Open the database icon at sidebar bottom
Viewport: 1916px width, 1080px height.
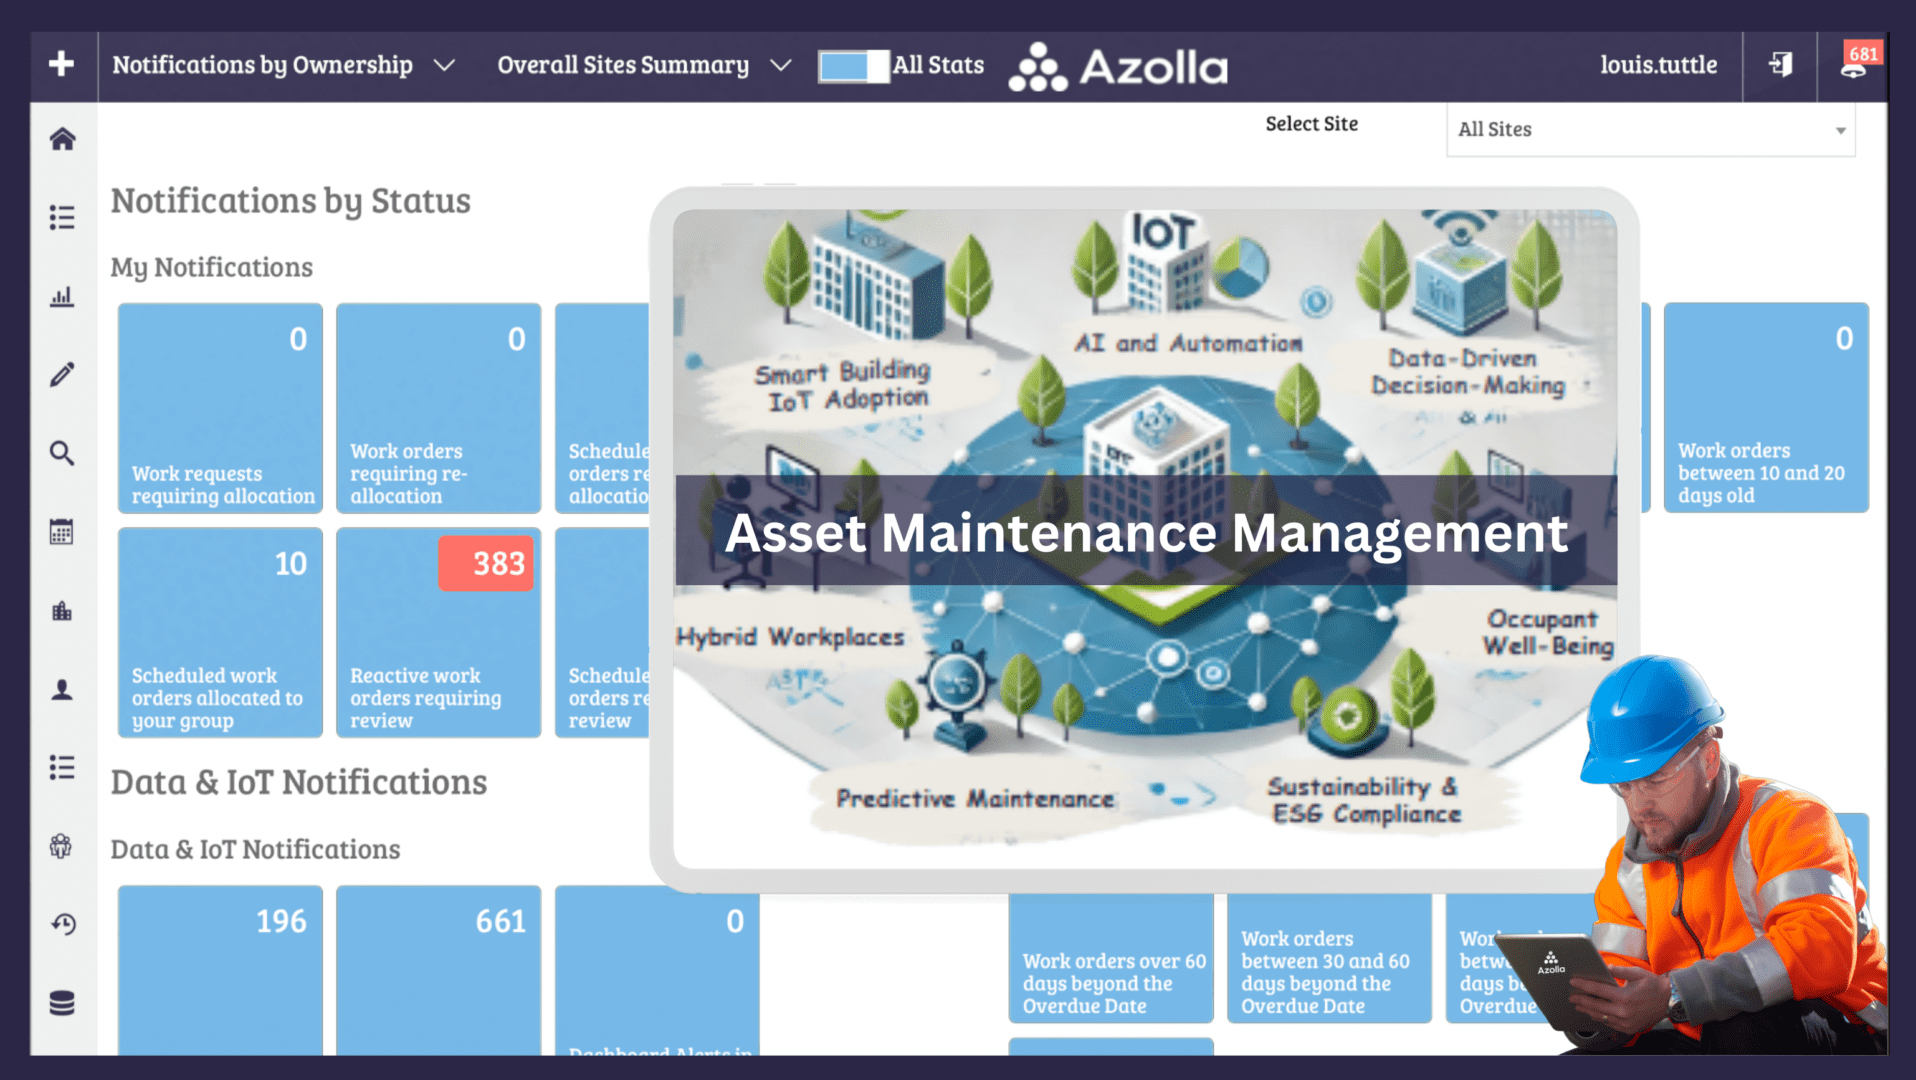pos(62,1003)
